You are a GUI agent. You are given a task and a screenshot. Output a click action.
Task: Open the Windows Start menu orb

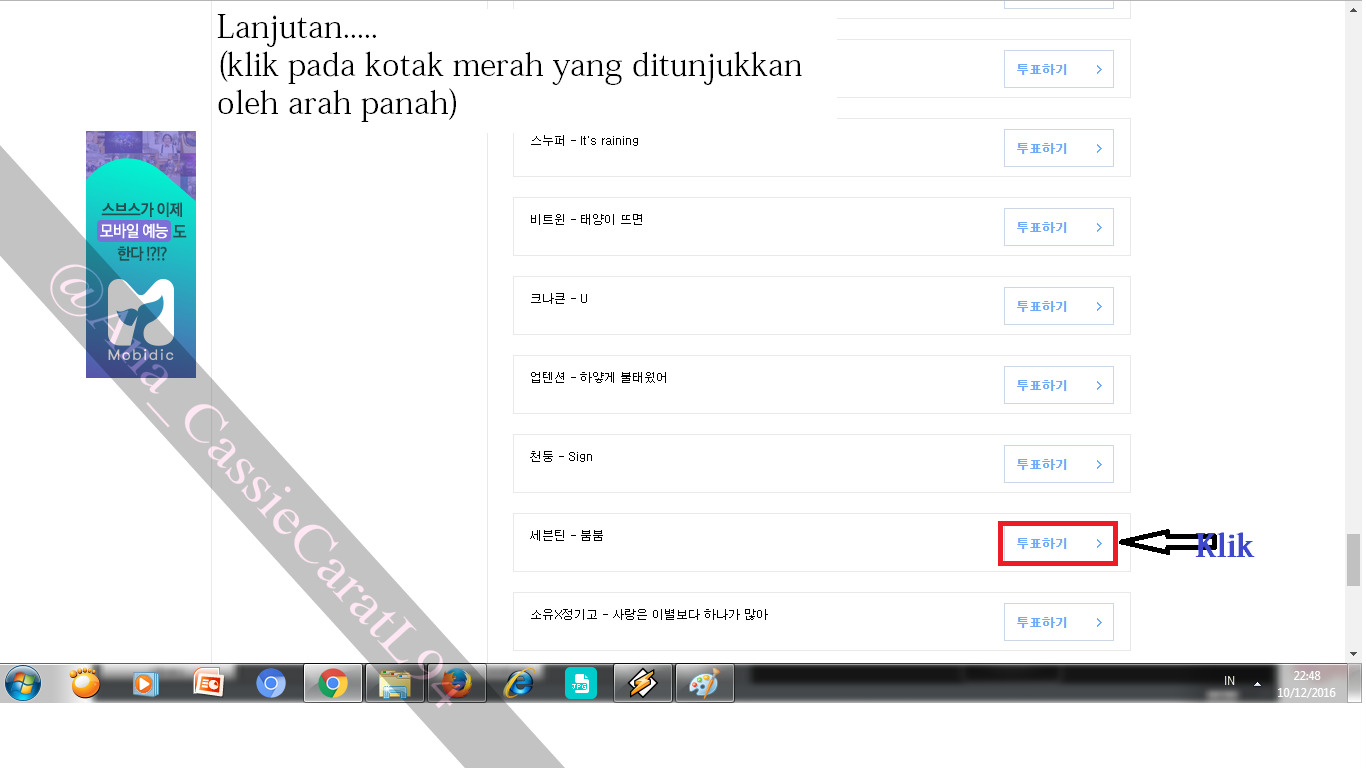click(22, 683)
